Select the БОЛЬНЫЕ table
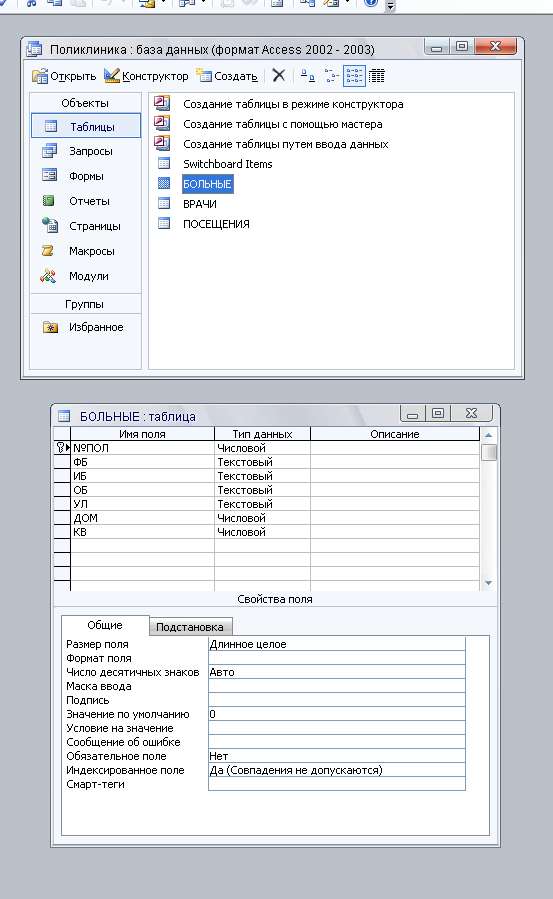553x899 pixels. (x=207, y=184)
